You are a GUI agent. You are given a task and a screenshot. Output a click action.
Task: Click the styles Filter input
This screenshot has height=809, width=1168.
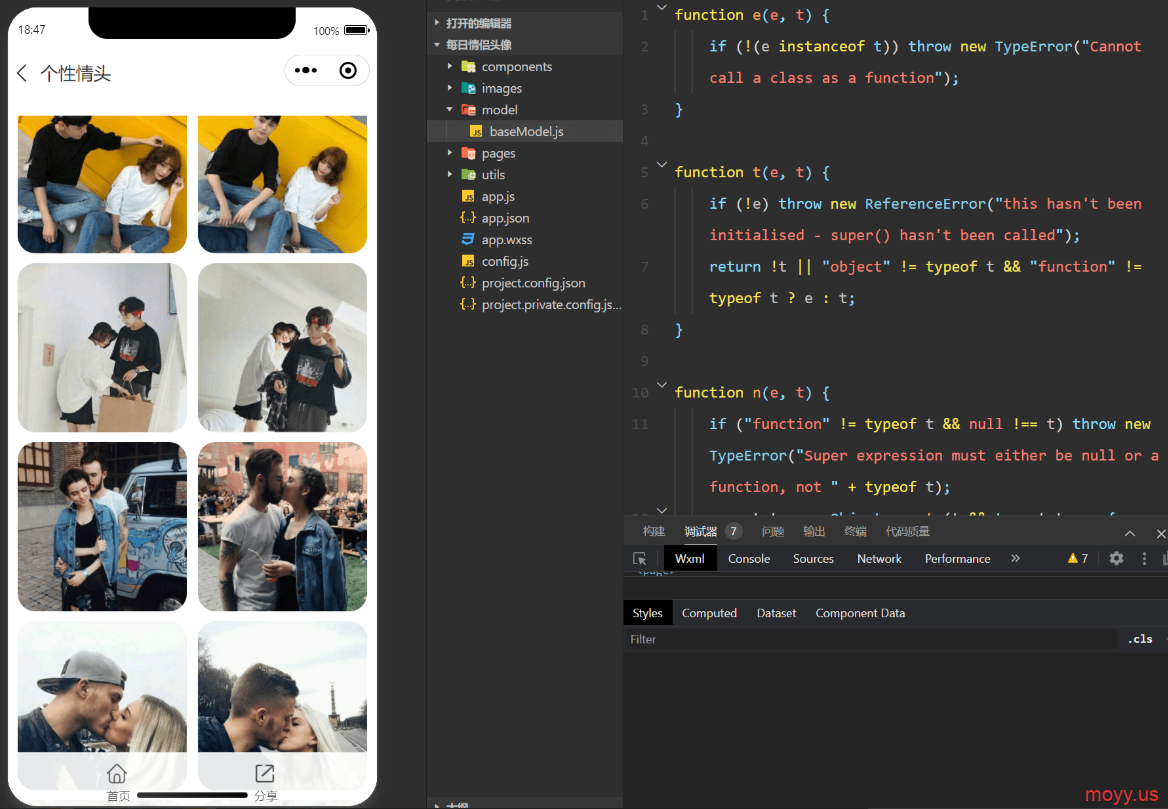[869, 639]
